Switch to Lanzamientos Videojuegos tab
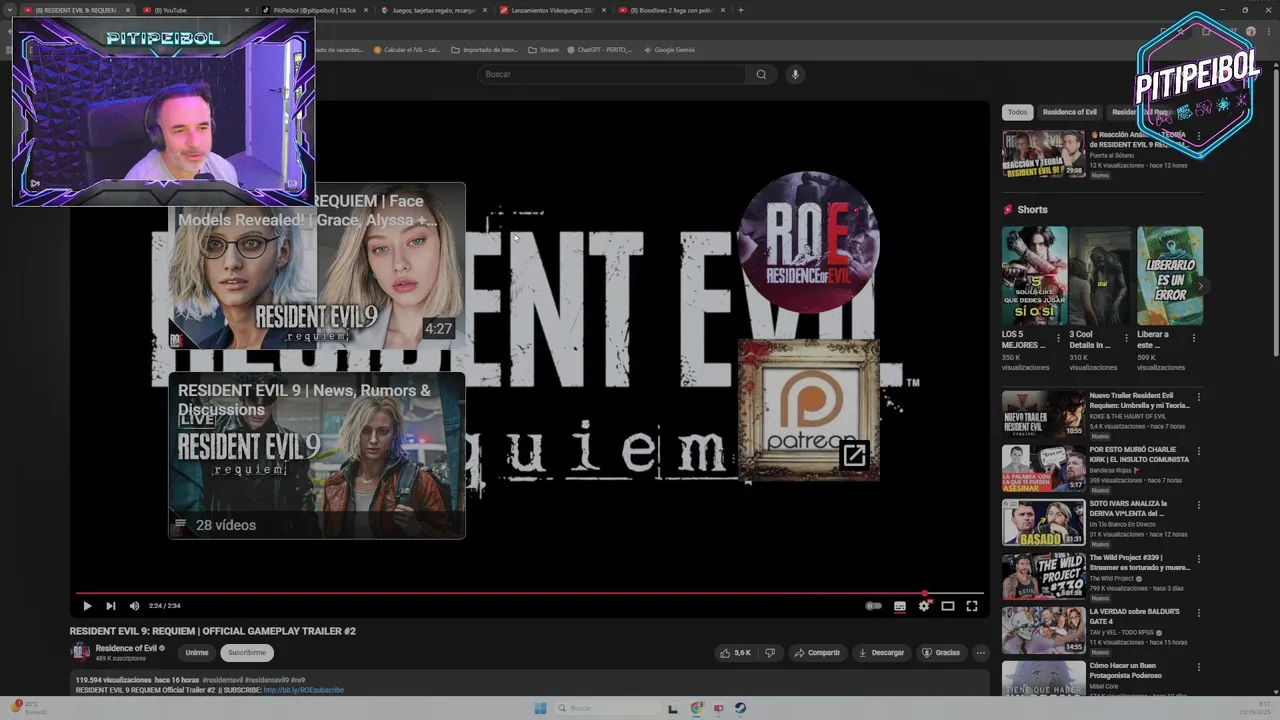The width and height of the screenshot is (1280, 720). 551,10
